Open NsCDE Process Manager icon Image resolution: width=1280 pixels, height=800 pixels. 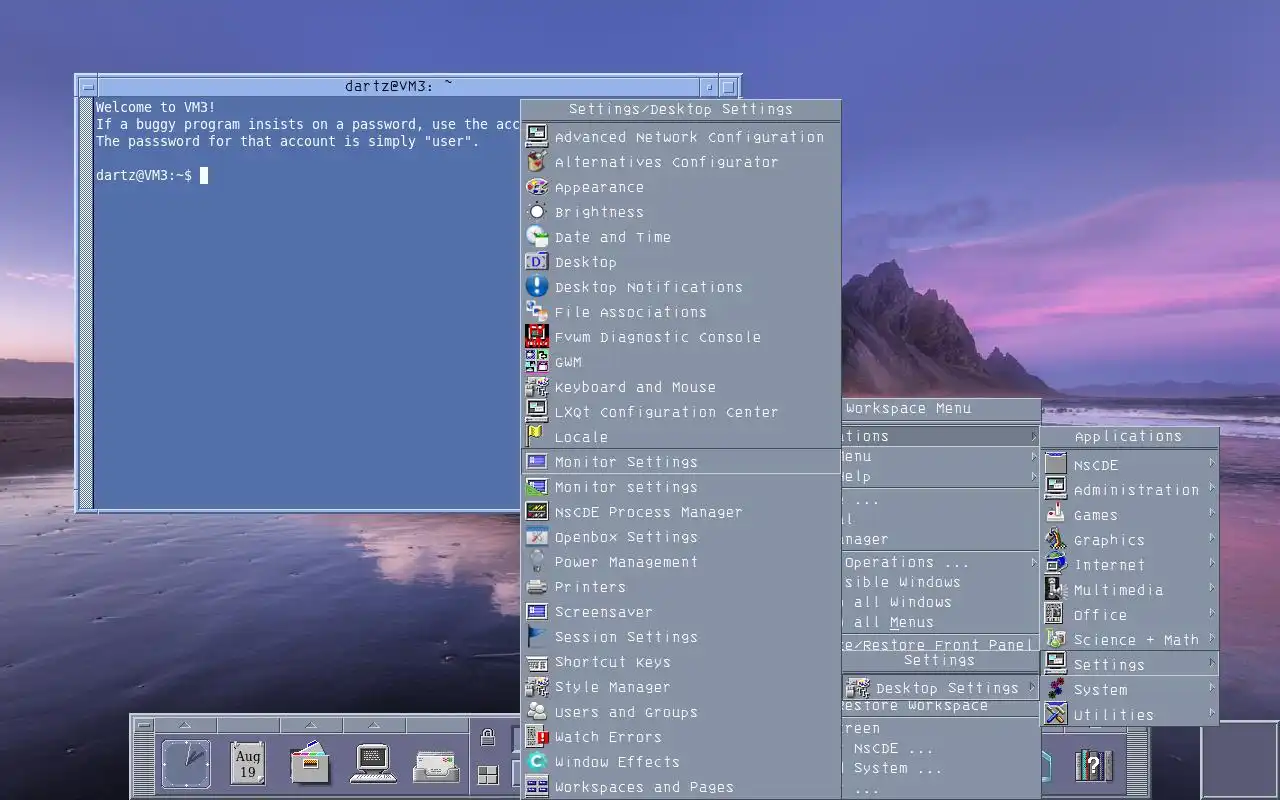537,511
